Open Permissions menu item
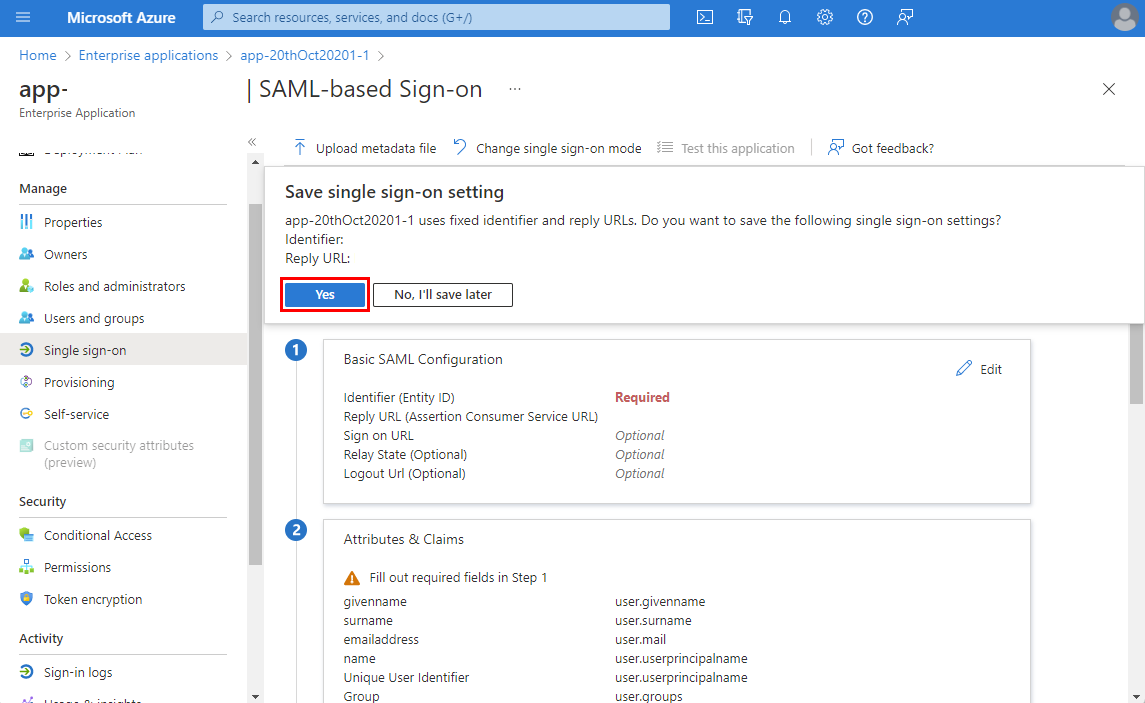Viewport: 1145px width, 703px height. tap(77, 567)
